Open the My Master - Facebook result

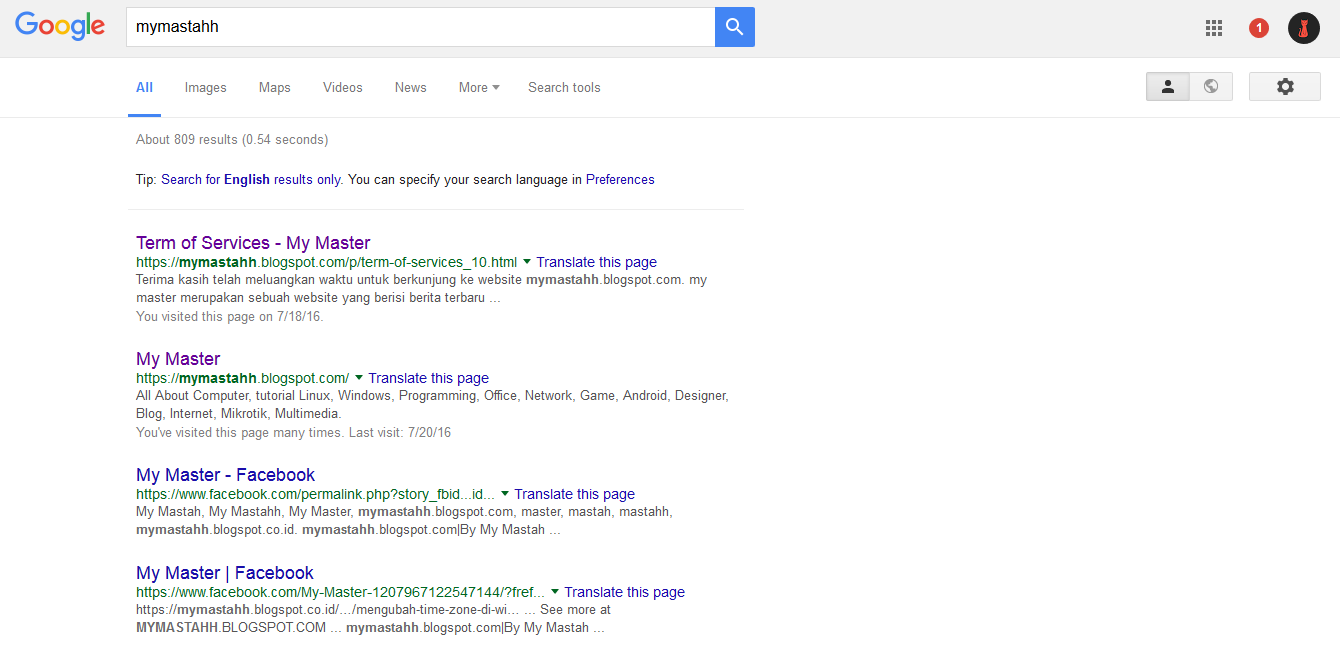pyautogui.click(x=226, y=475)
